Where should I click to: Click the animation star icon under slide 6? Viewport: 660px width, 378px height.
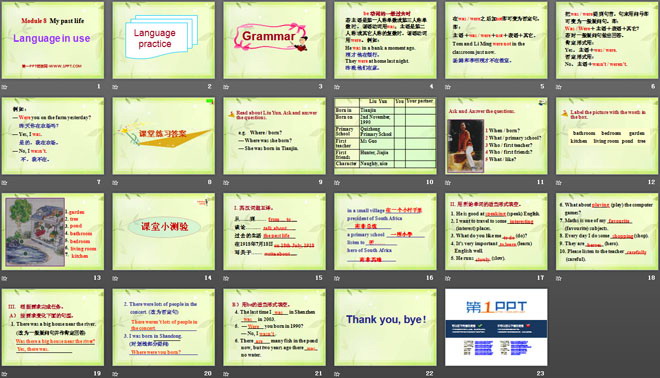point(559,87)
